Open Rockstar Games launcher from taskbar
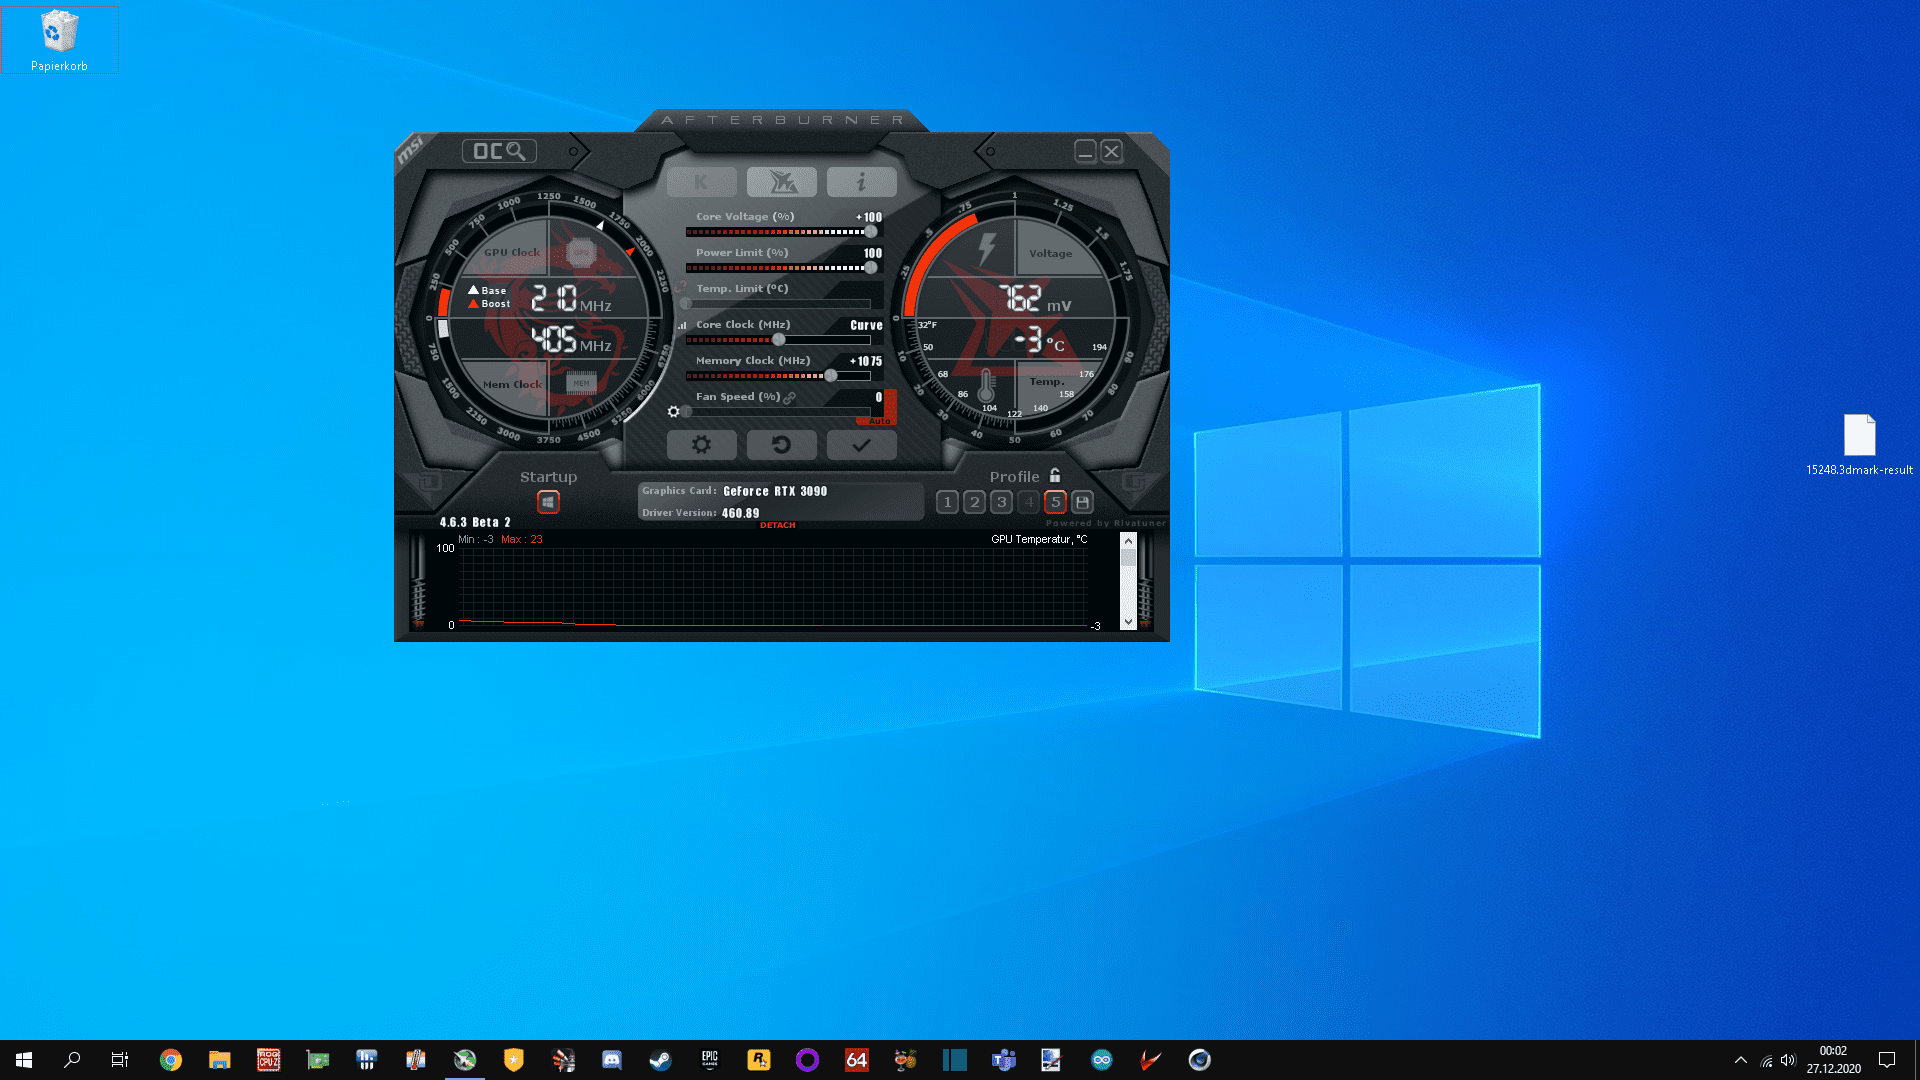Screen dimensions: 1920x1080 pyautogui.click(x=759, y=1060)
